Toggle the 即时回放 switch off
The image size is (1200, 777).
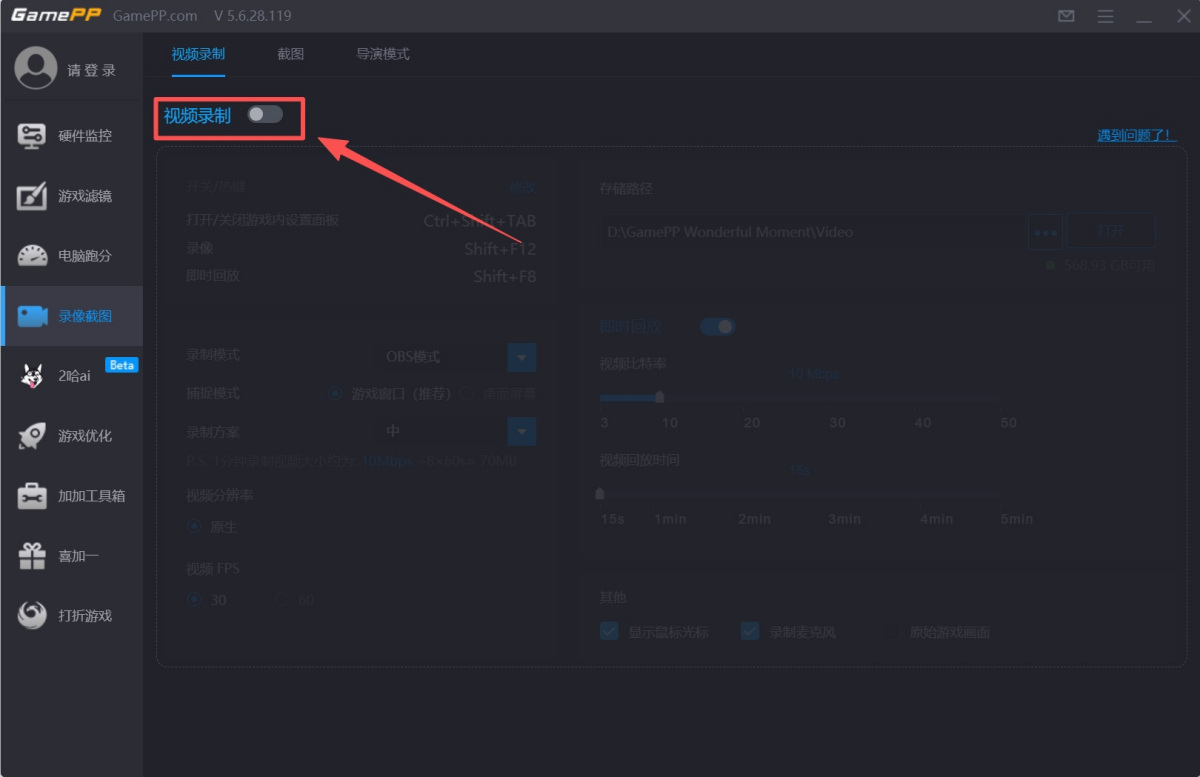click(x=717, y=327)
